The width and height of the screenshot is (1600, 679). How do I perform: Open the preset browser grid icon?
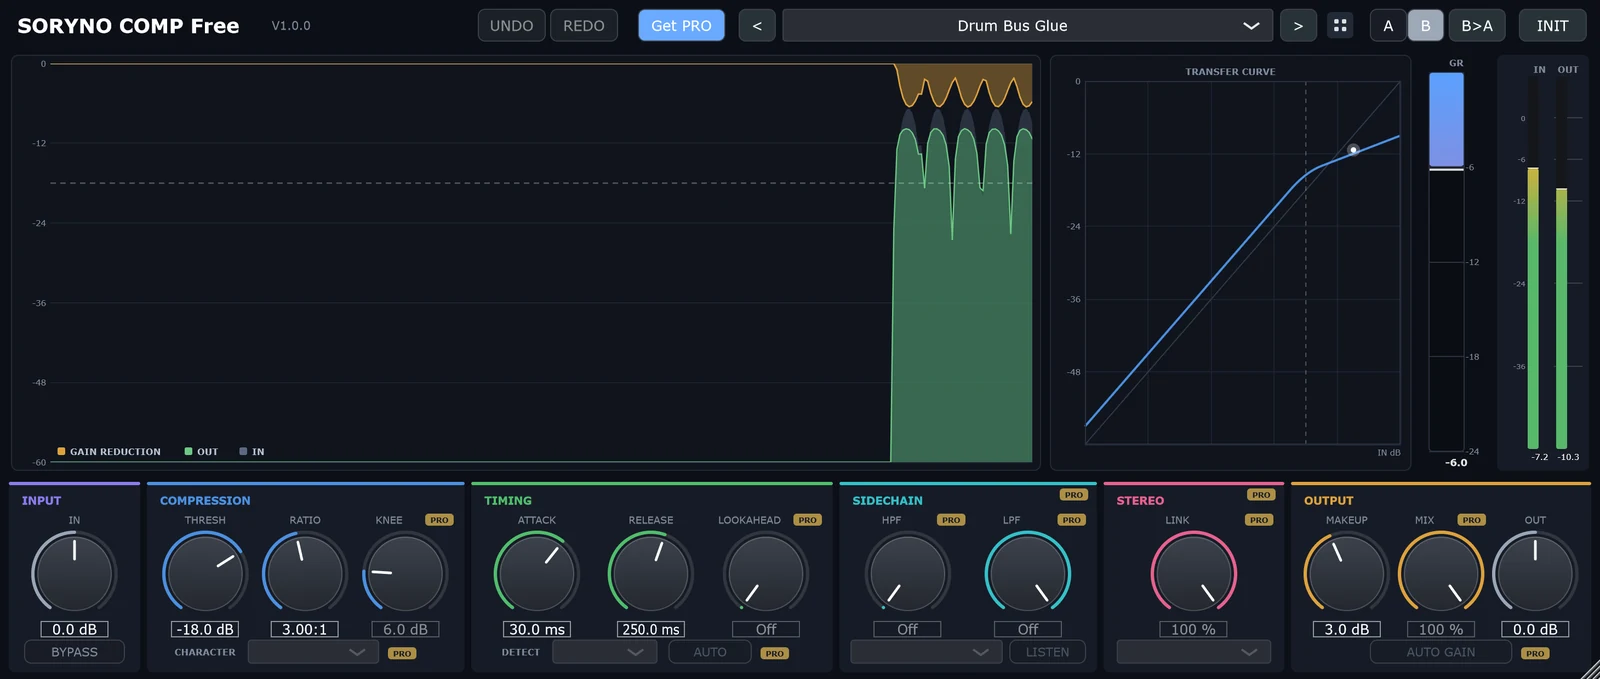point(1340,25)
